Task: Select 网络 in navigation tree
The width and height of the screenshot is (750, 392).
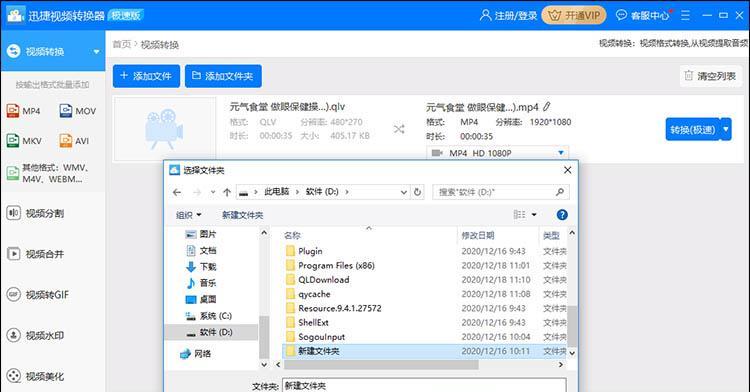Action: (196, 354)
